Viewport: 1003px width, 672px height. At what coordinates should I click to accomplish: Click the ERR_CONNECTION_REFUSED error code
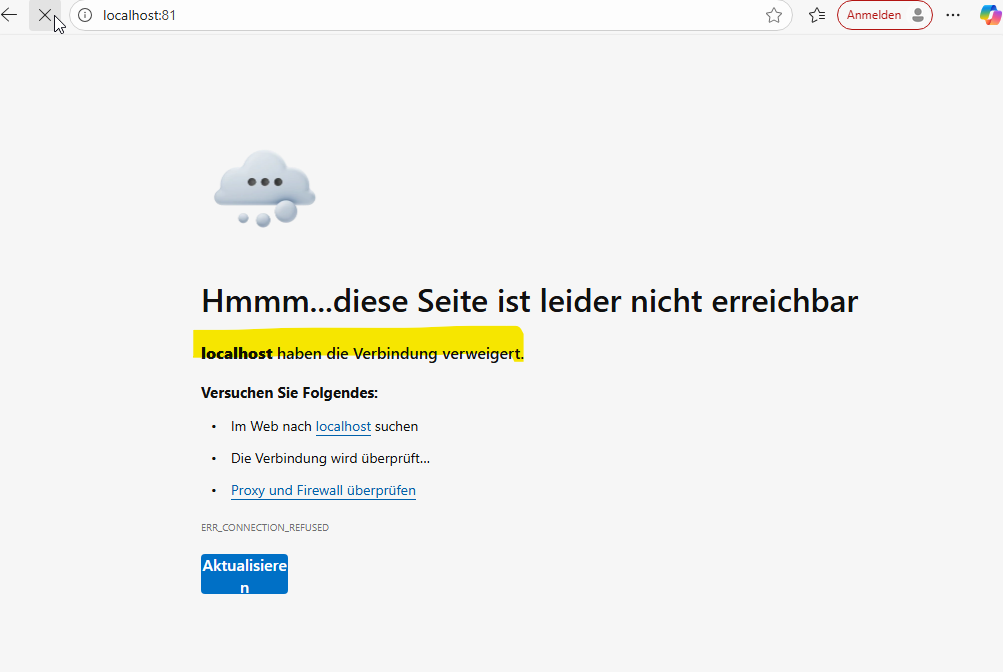265,528
